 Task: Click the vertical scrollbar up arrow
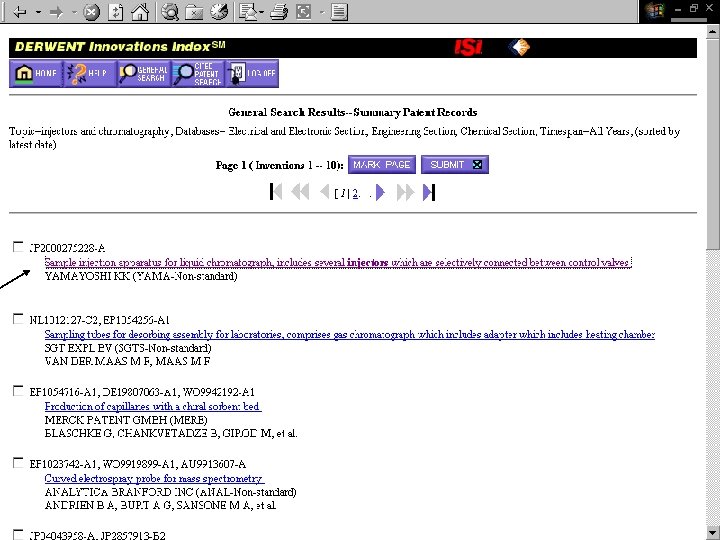[x=712, y=32]
